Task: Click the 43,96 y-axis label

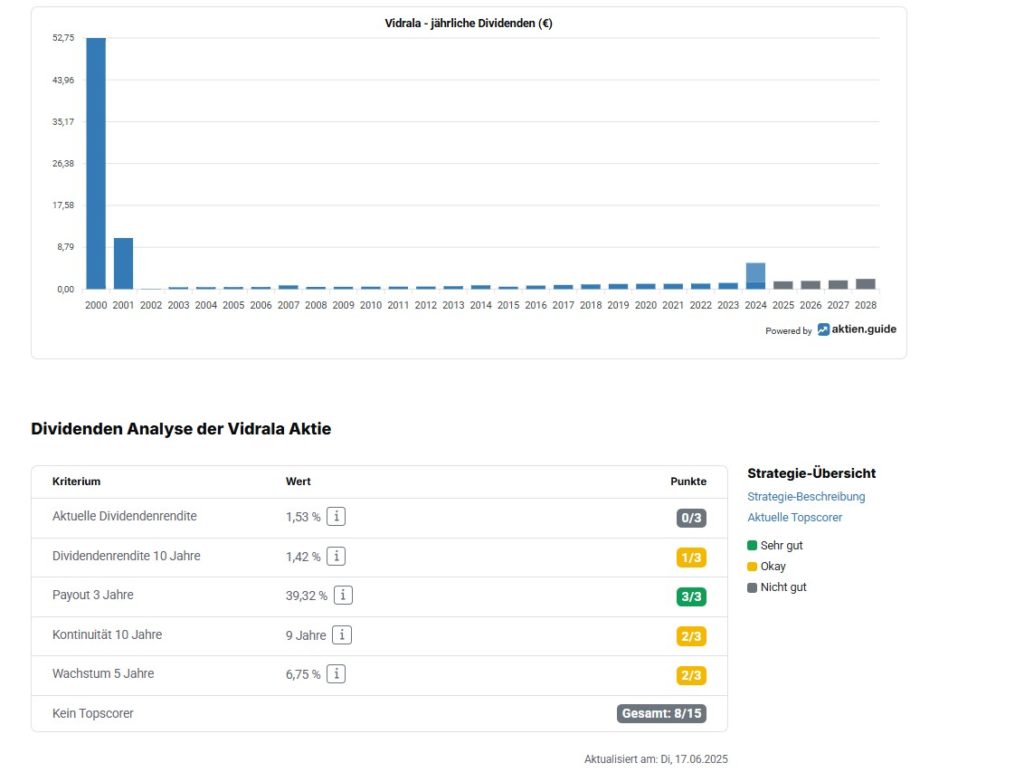Action: (63, 80)
